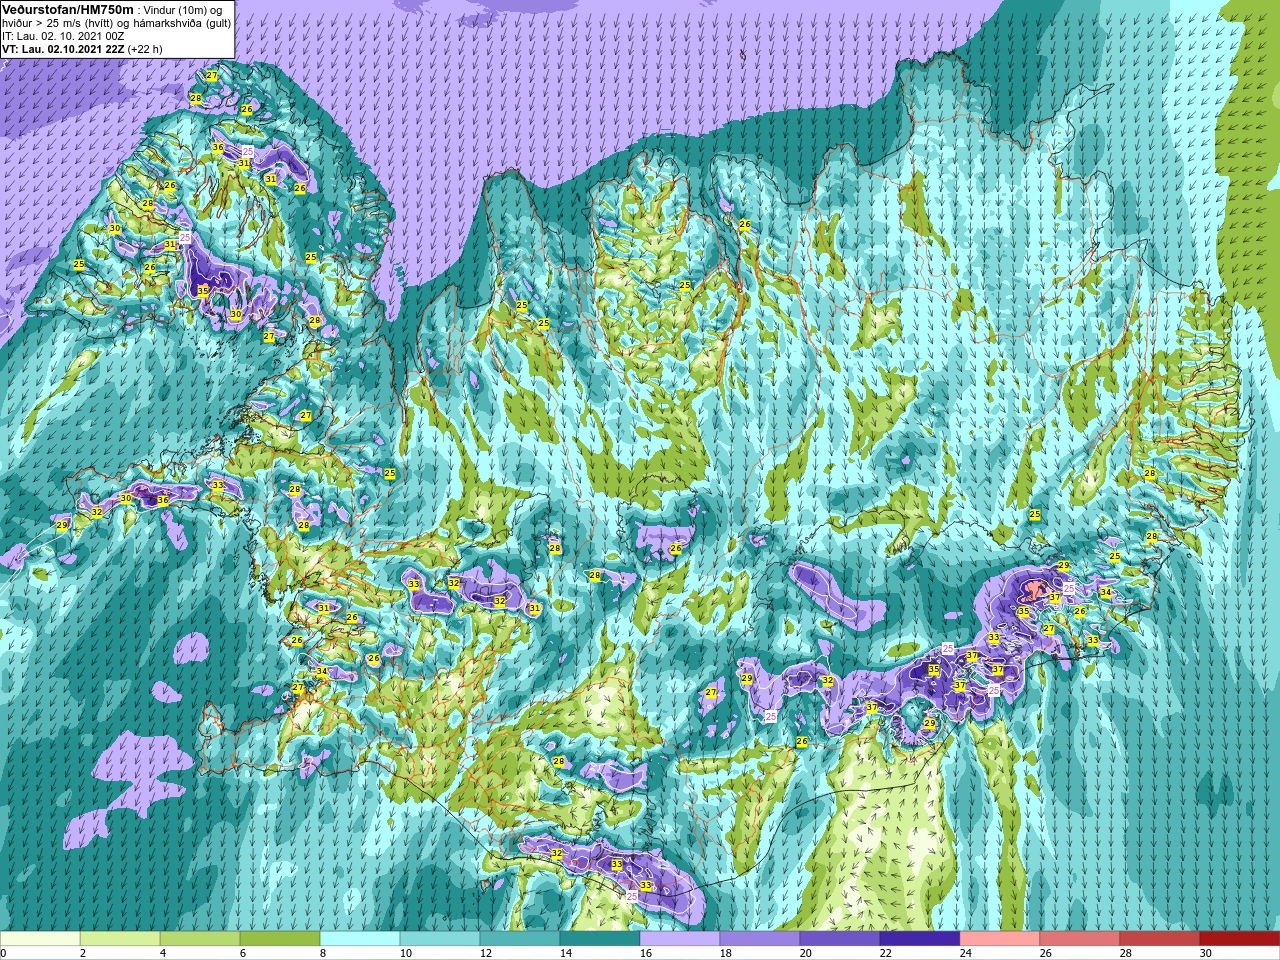Select the 8–10 m/s pale cyan legend swatch
The image size is (1280, 960).
(x=360, y=939)
